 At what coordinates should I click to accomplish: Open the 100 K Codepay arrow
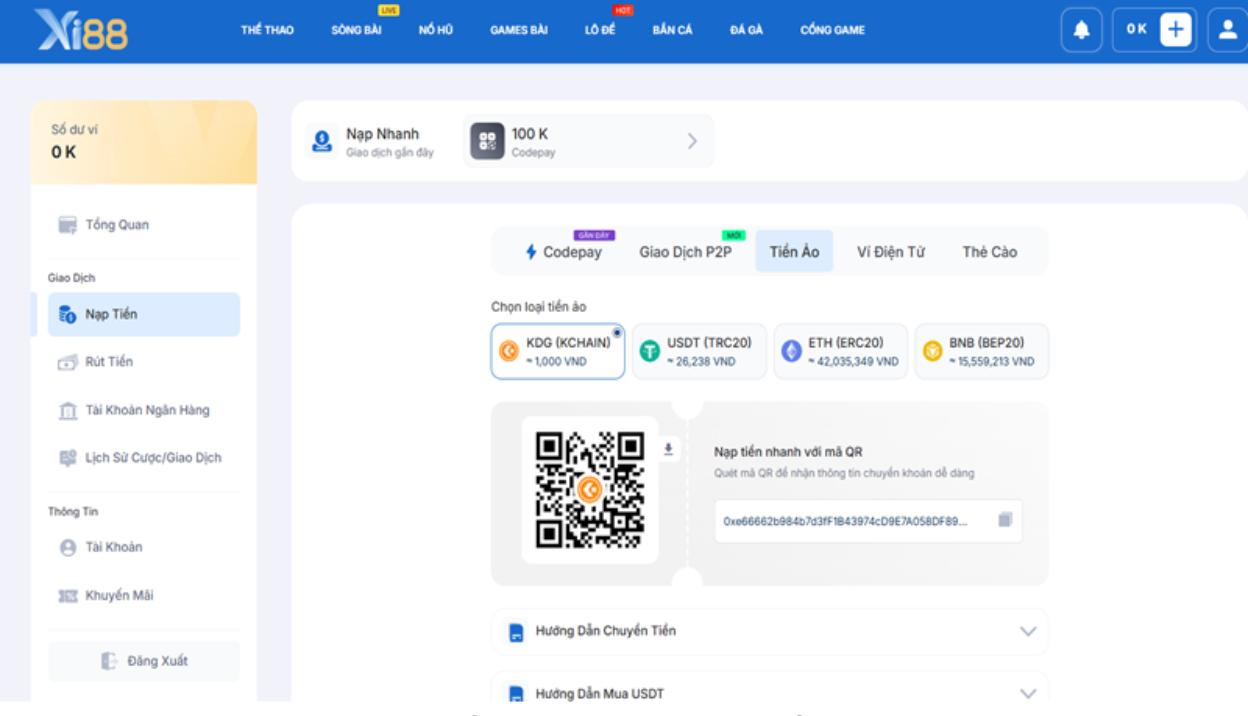(x=691, y=141)
